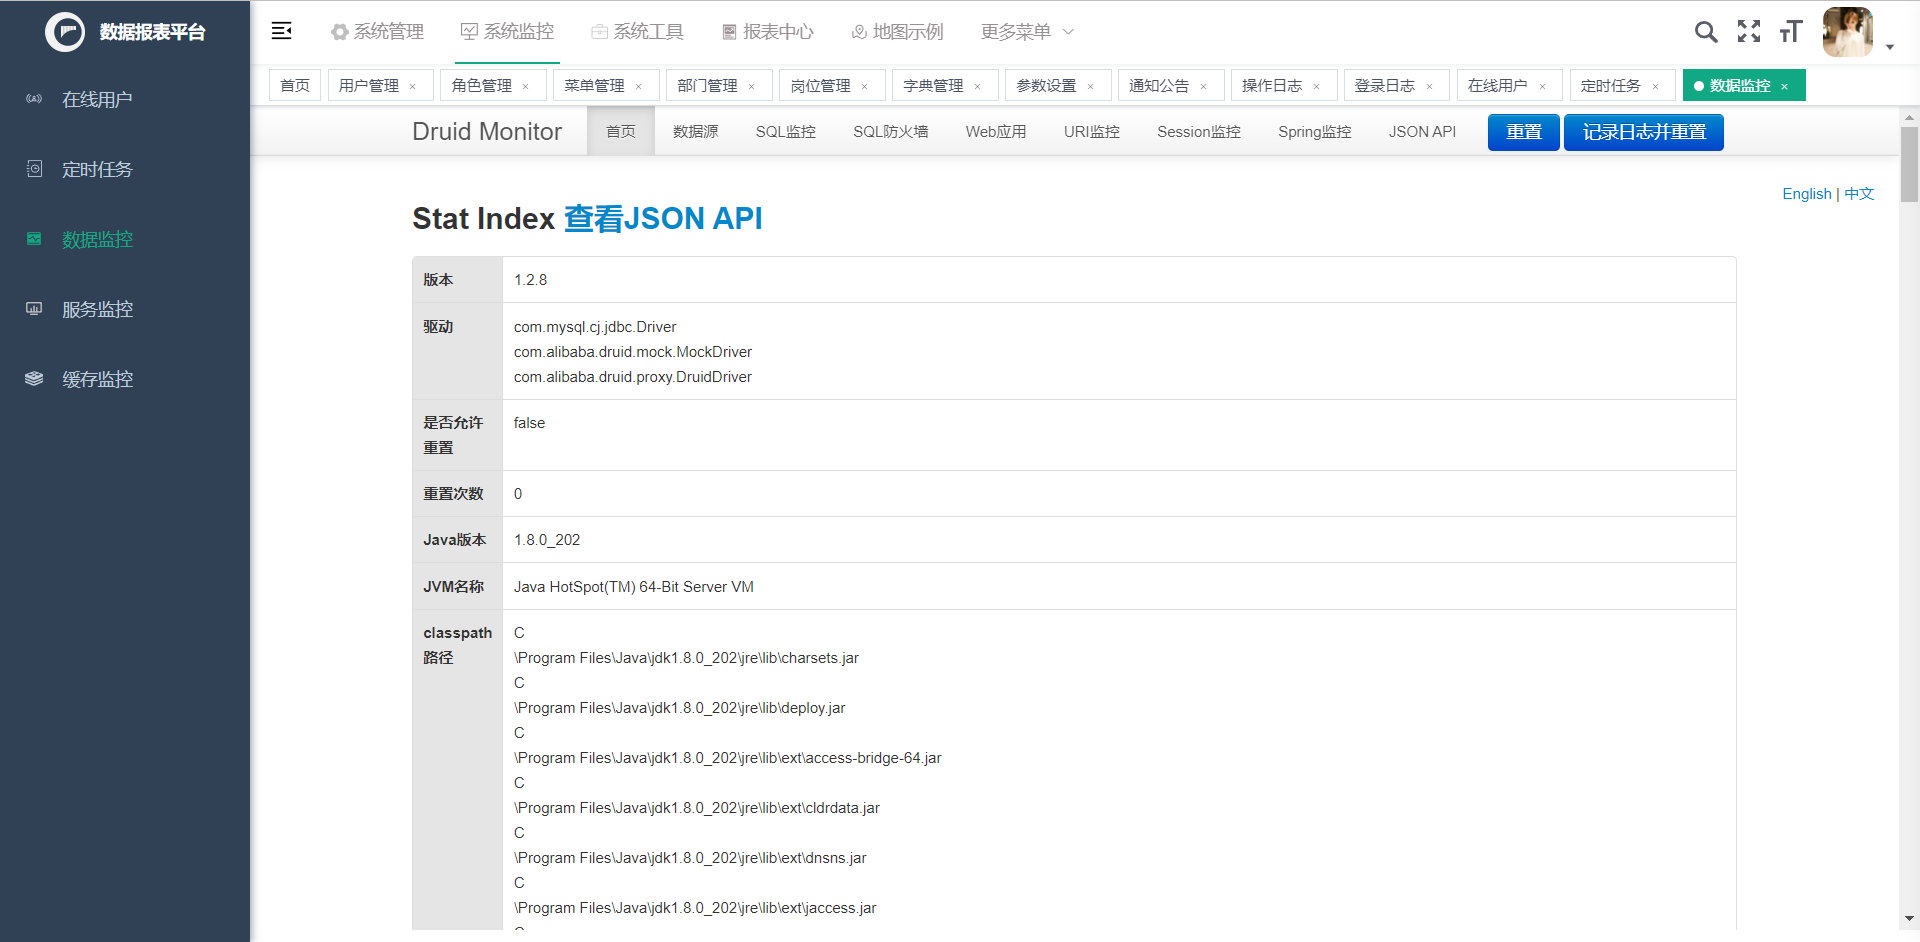The height and width of the screenshot is (942, 1920).
Task: Open the search magnifier icon
Action: click(x=1706, y=31)
